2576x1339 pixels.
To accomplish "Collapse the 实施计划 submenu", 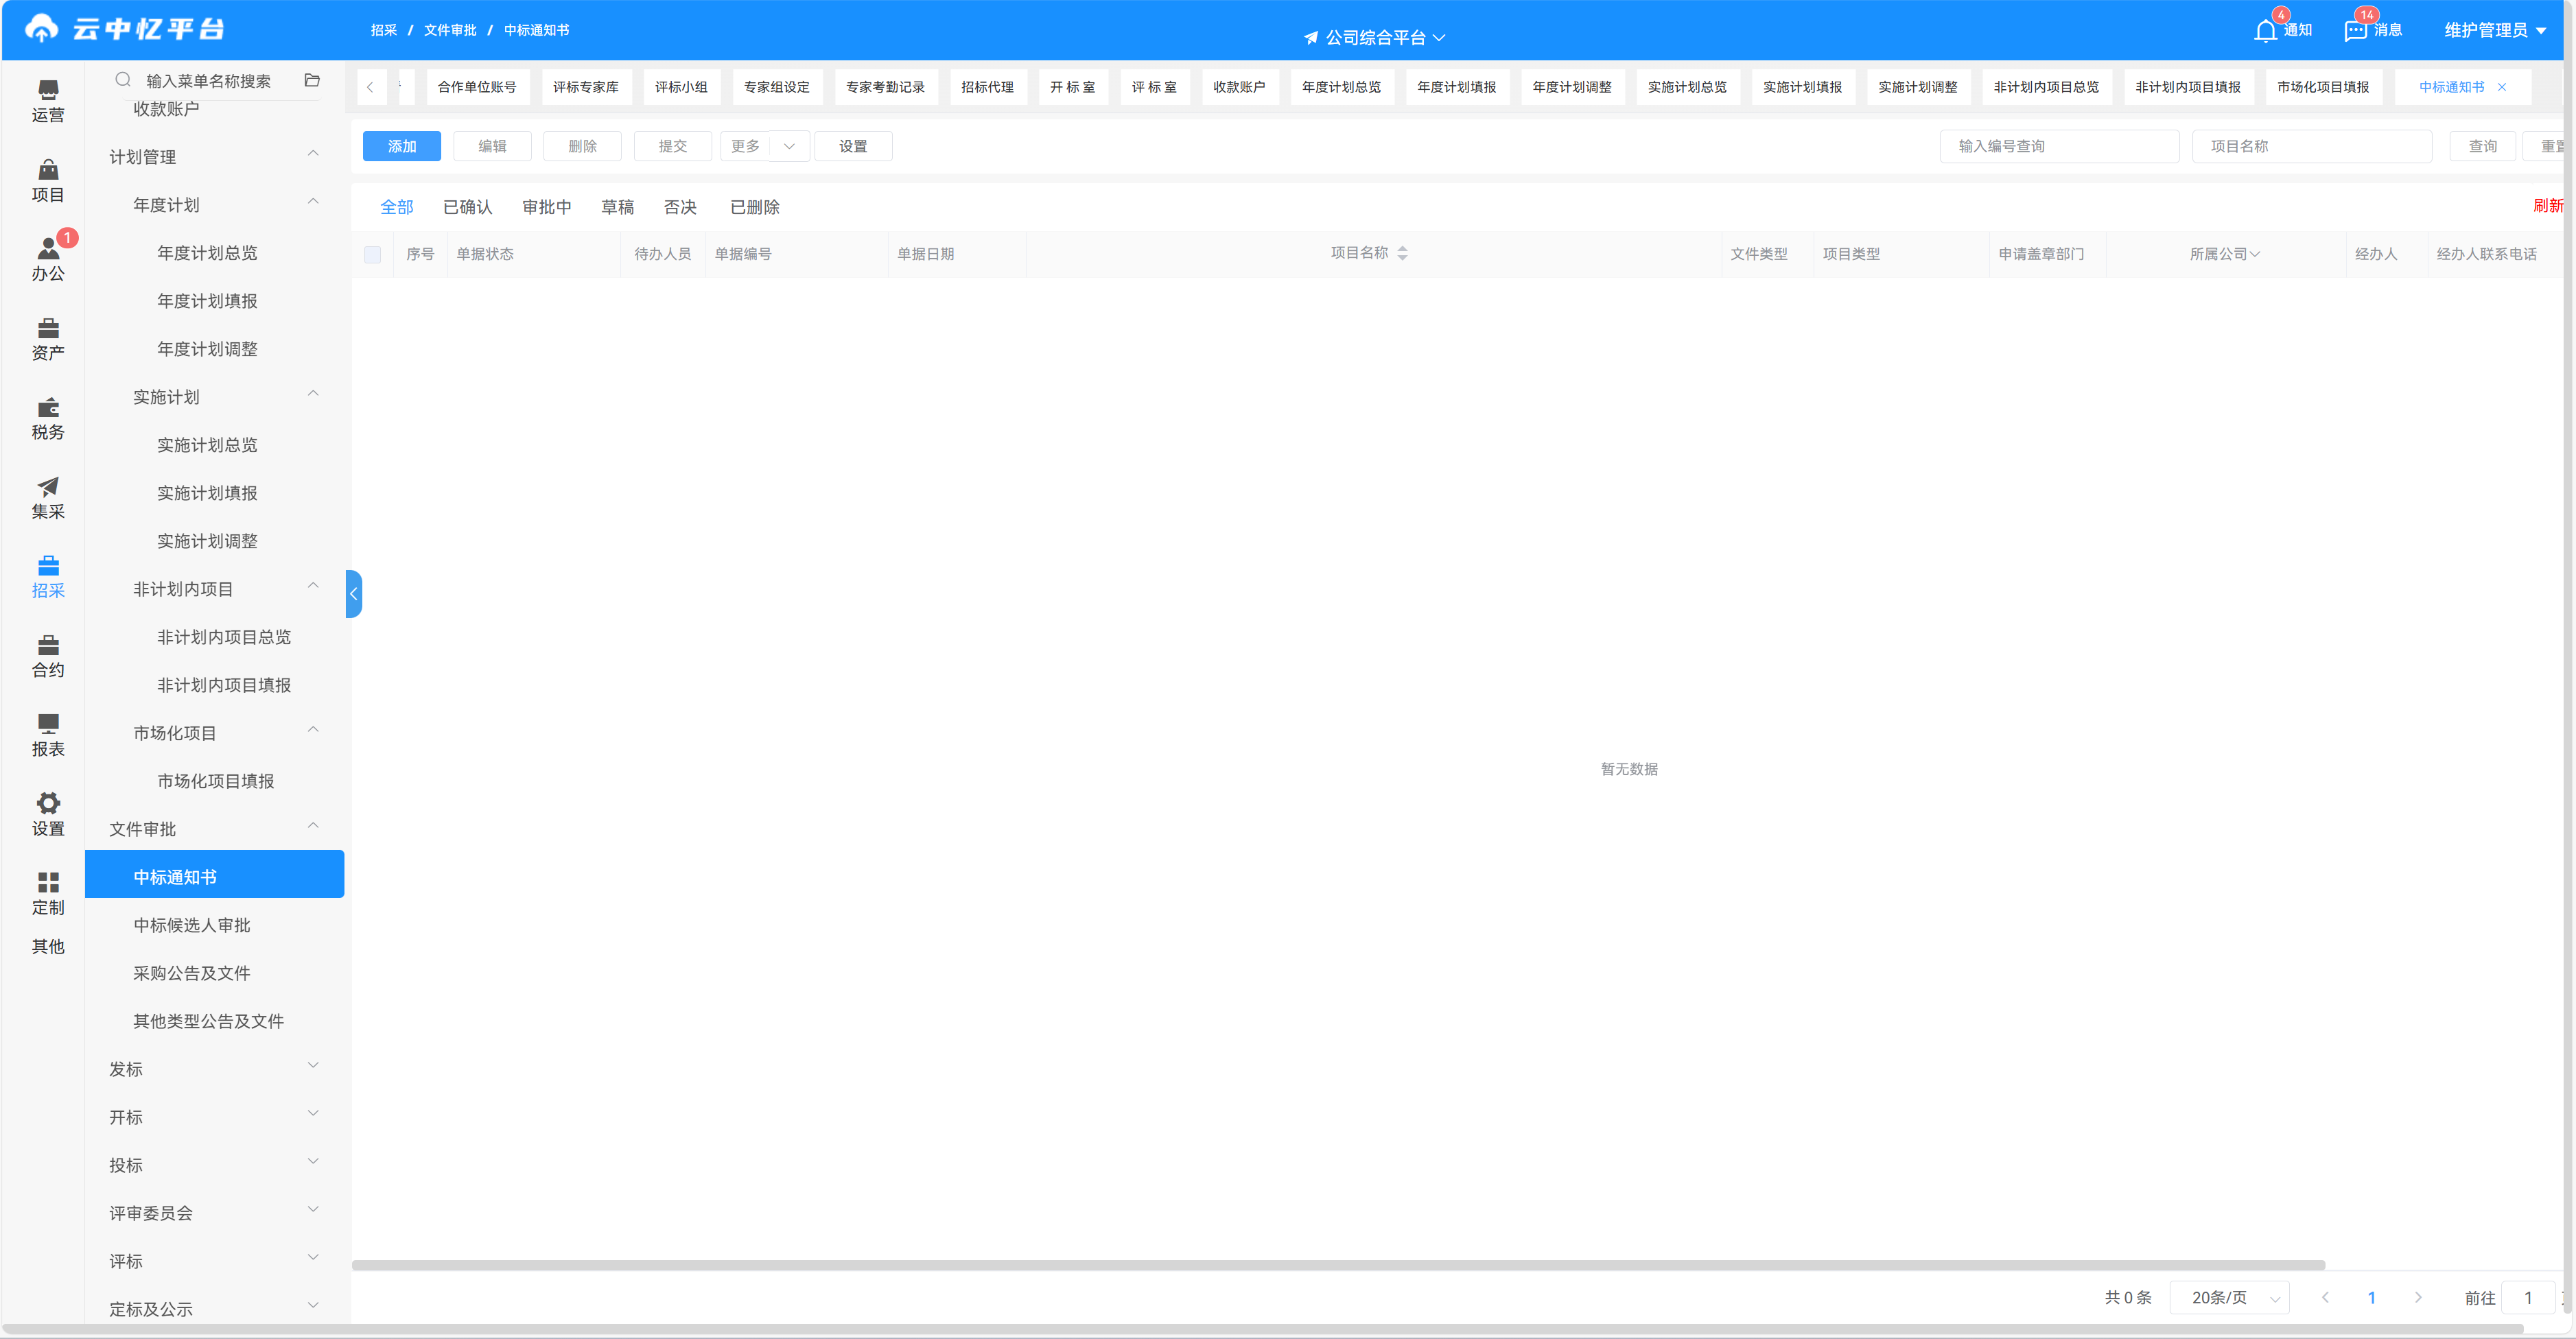I will tap(313, 394).
